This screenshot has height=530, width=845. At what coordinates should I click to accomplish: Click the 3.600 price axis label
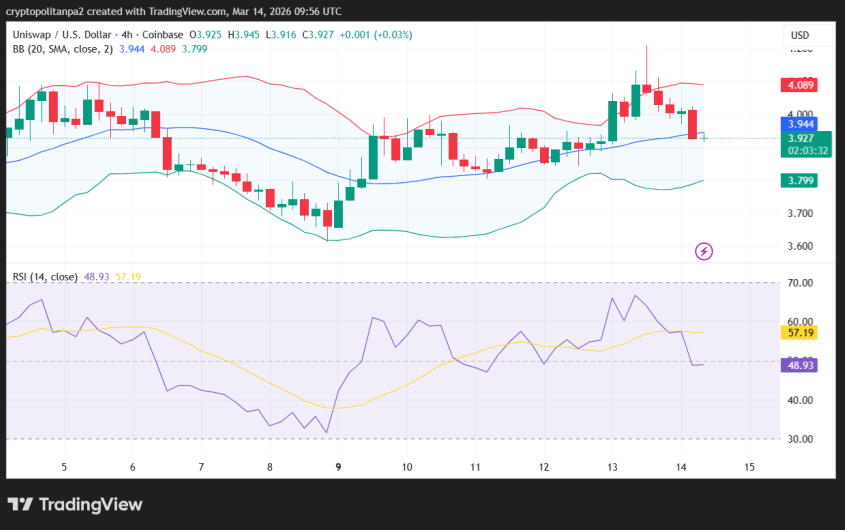[x=800, y=246]
